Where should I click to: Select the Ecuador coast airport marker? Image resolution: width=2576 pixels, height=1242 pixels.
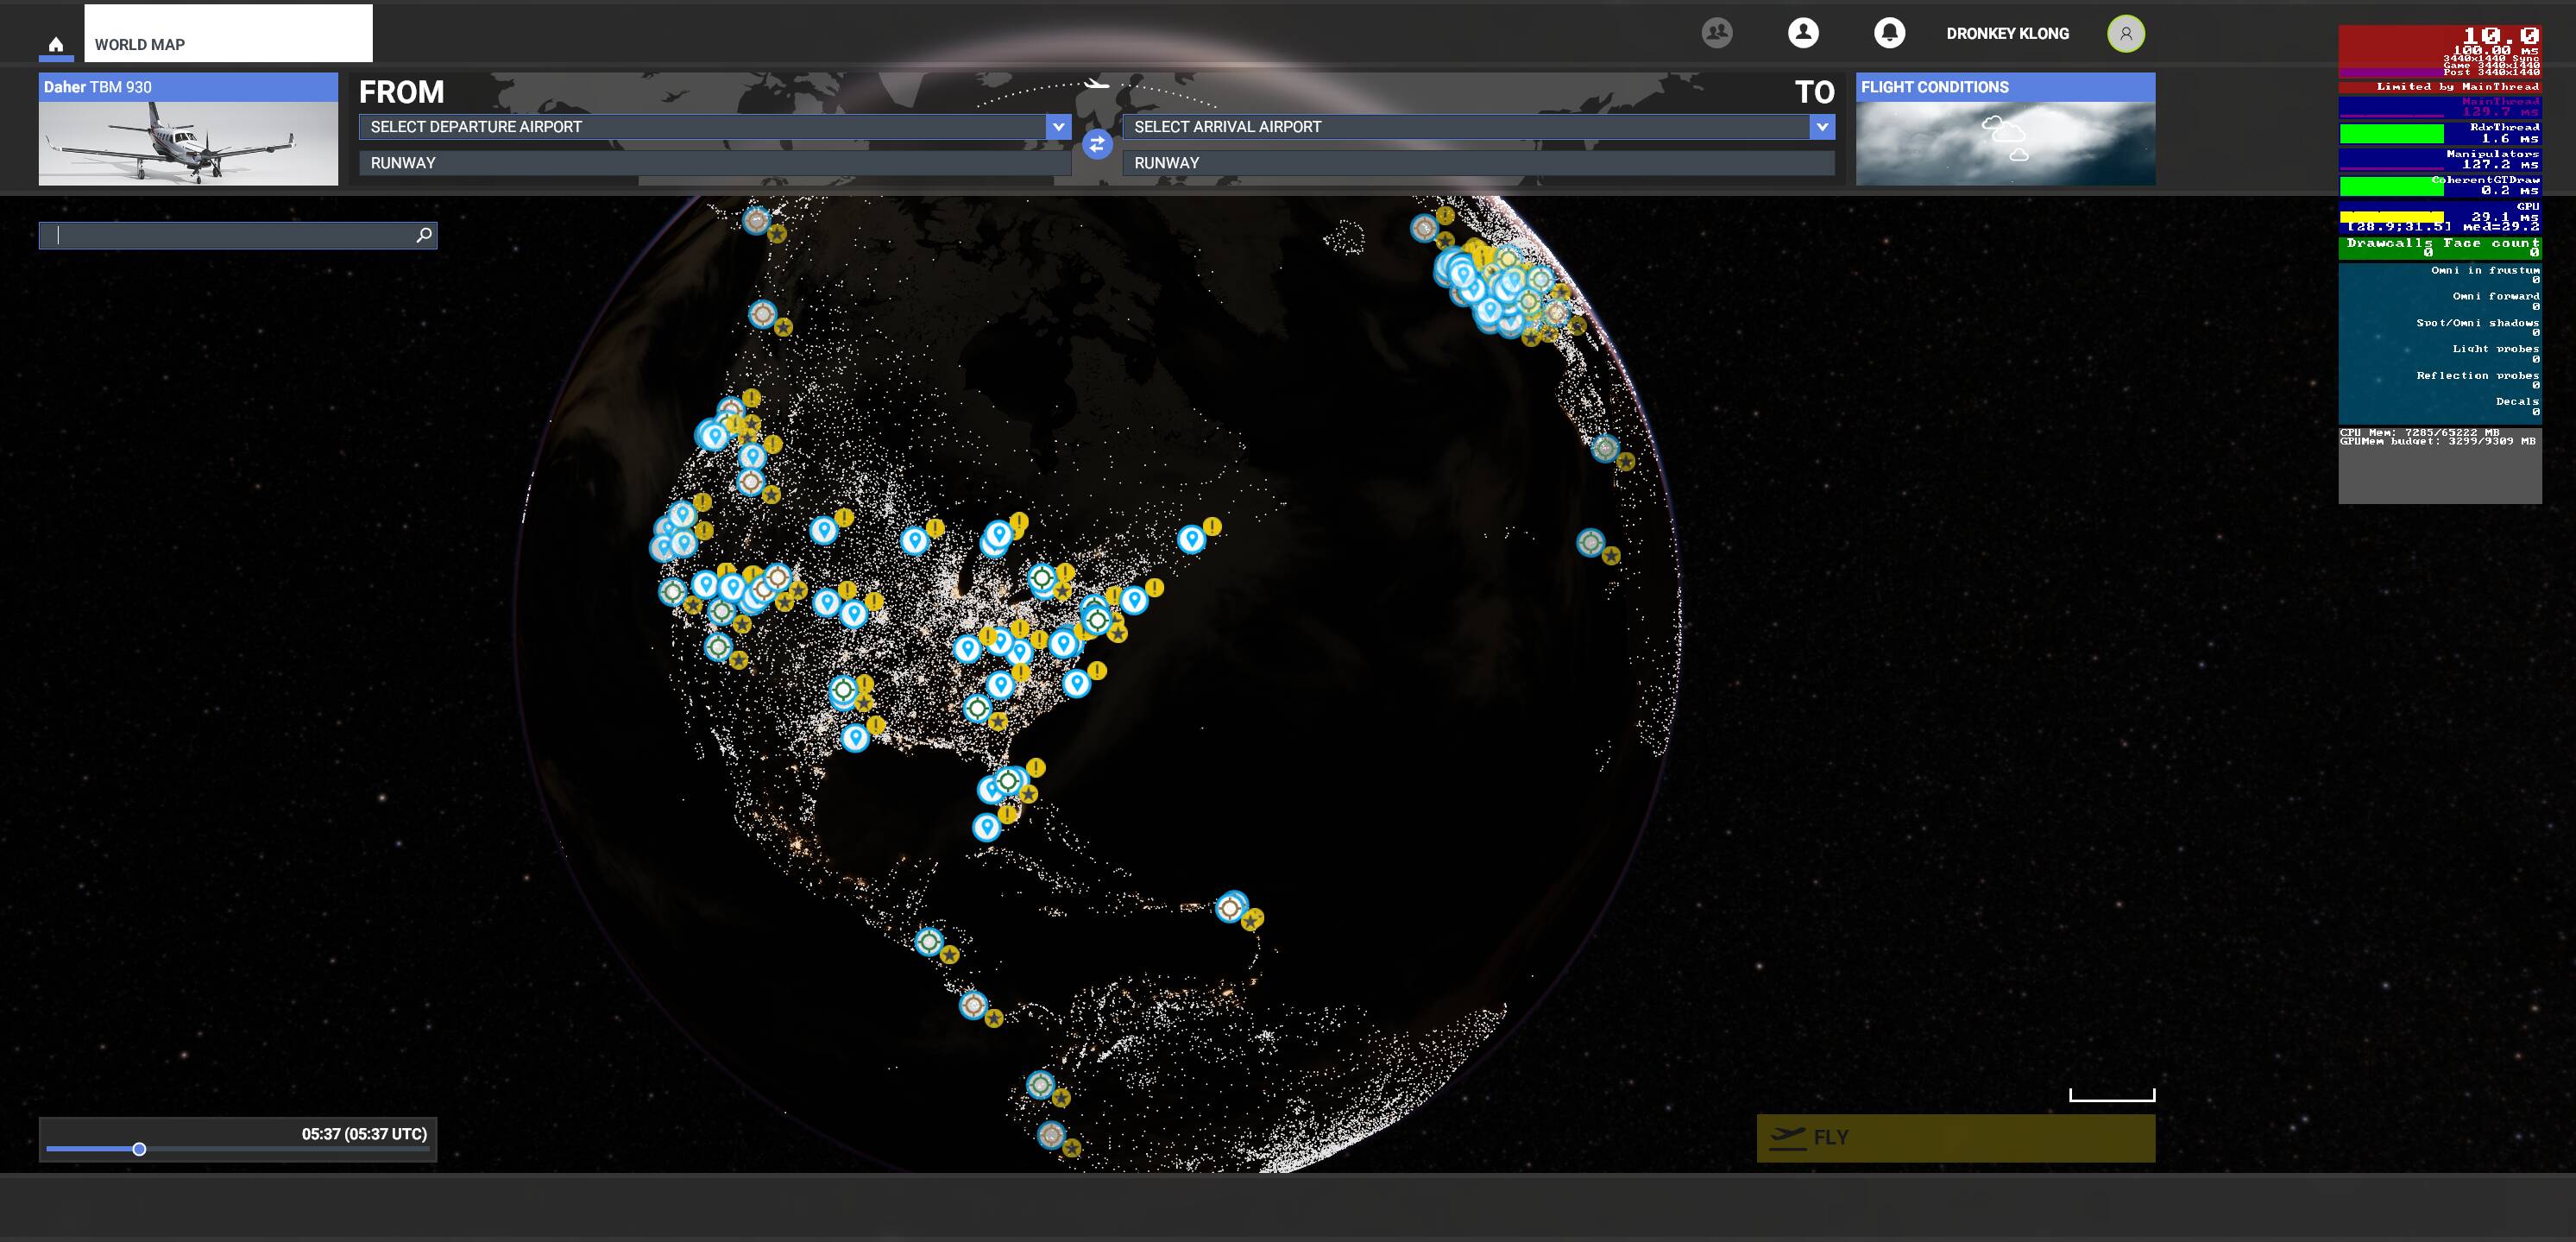click(x=1040, y=1085)
